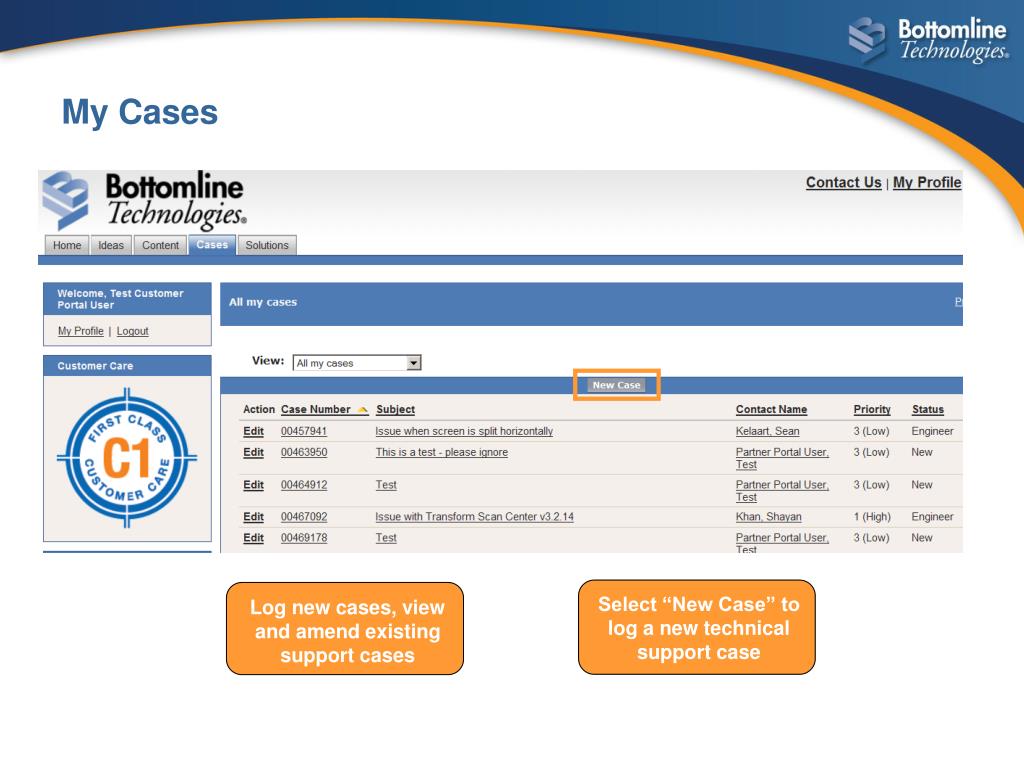Image resolution: width=1024 pixels, height=768 pixels.
Task: Open case number 00464912
Action: (x=304, y=485)
